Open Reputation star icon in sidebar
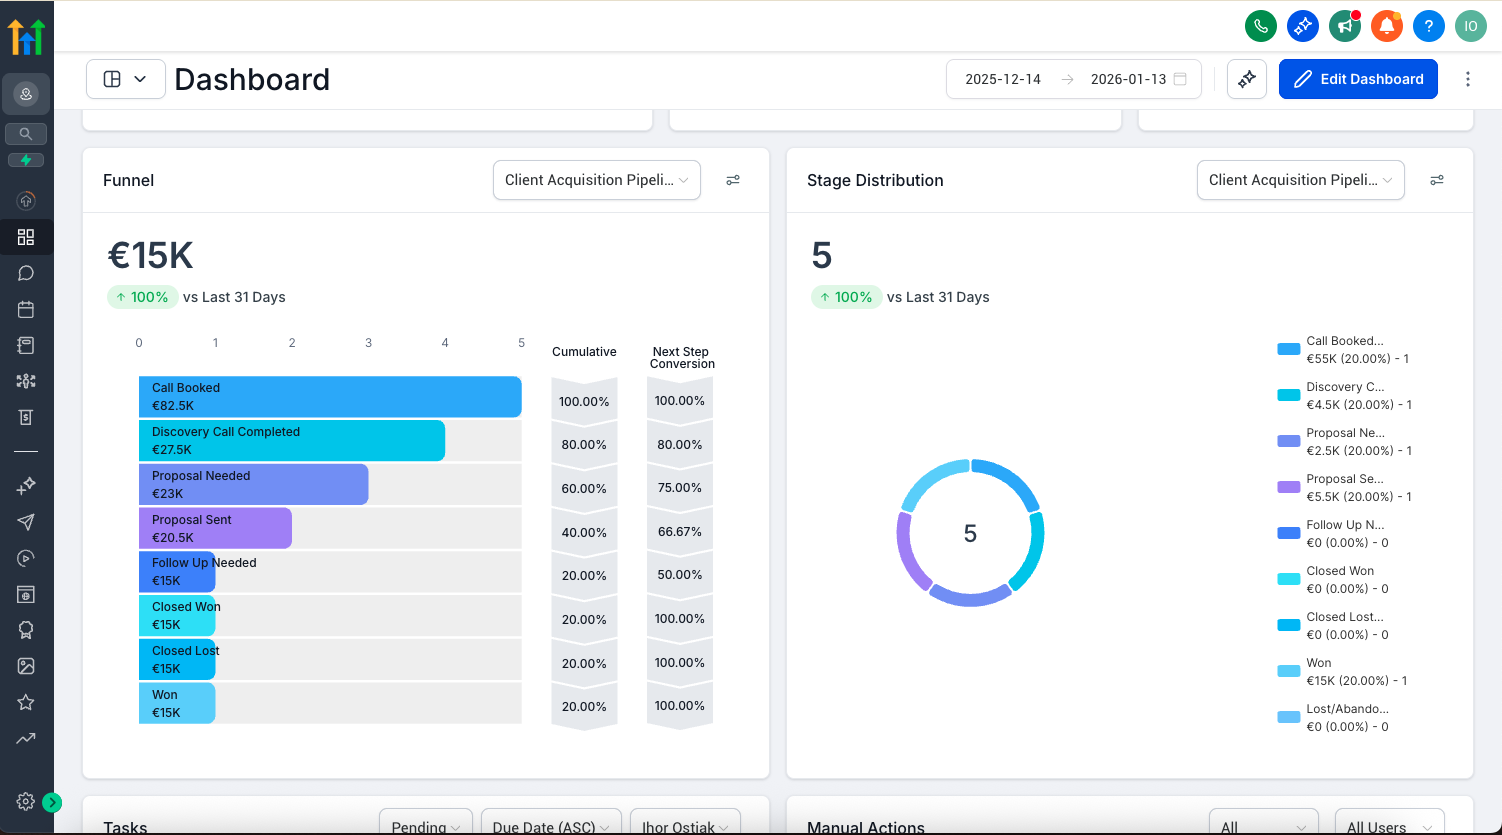Screen dimensions: 1502x835 point(26,702)
